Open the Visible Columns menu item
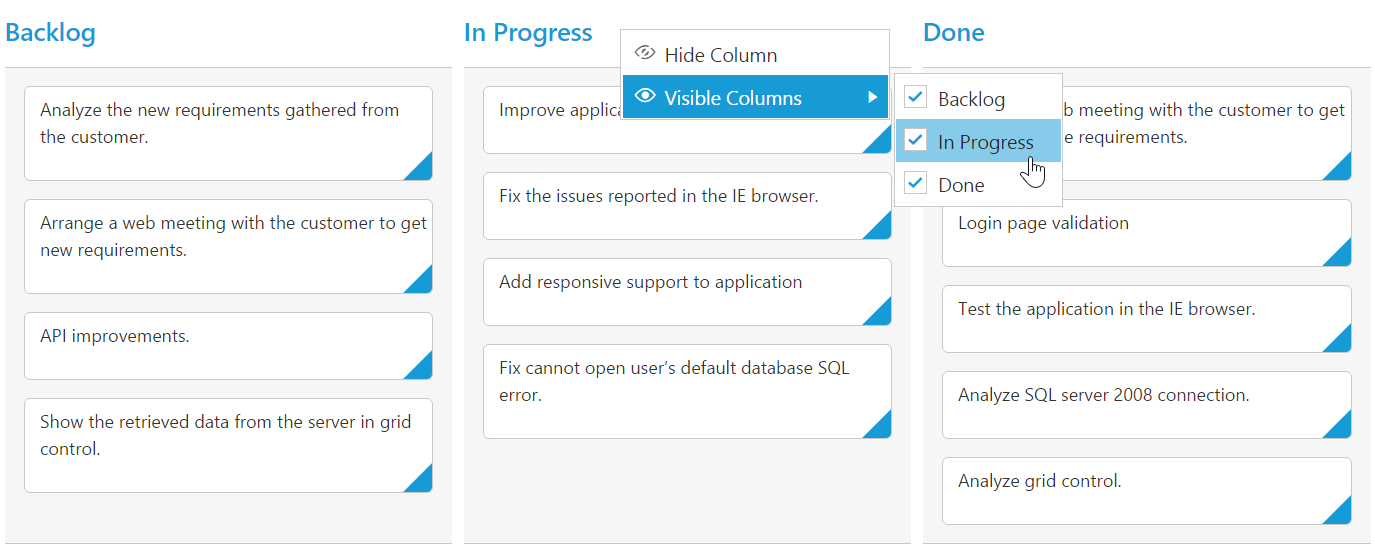 click(733, 98)
